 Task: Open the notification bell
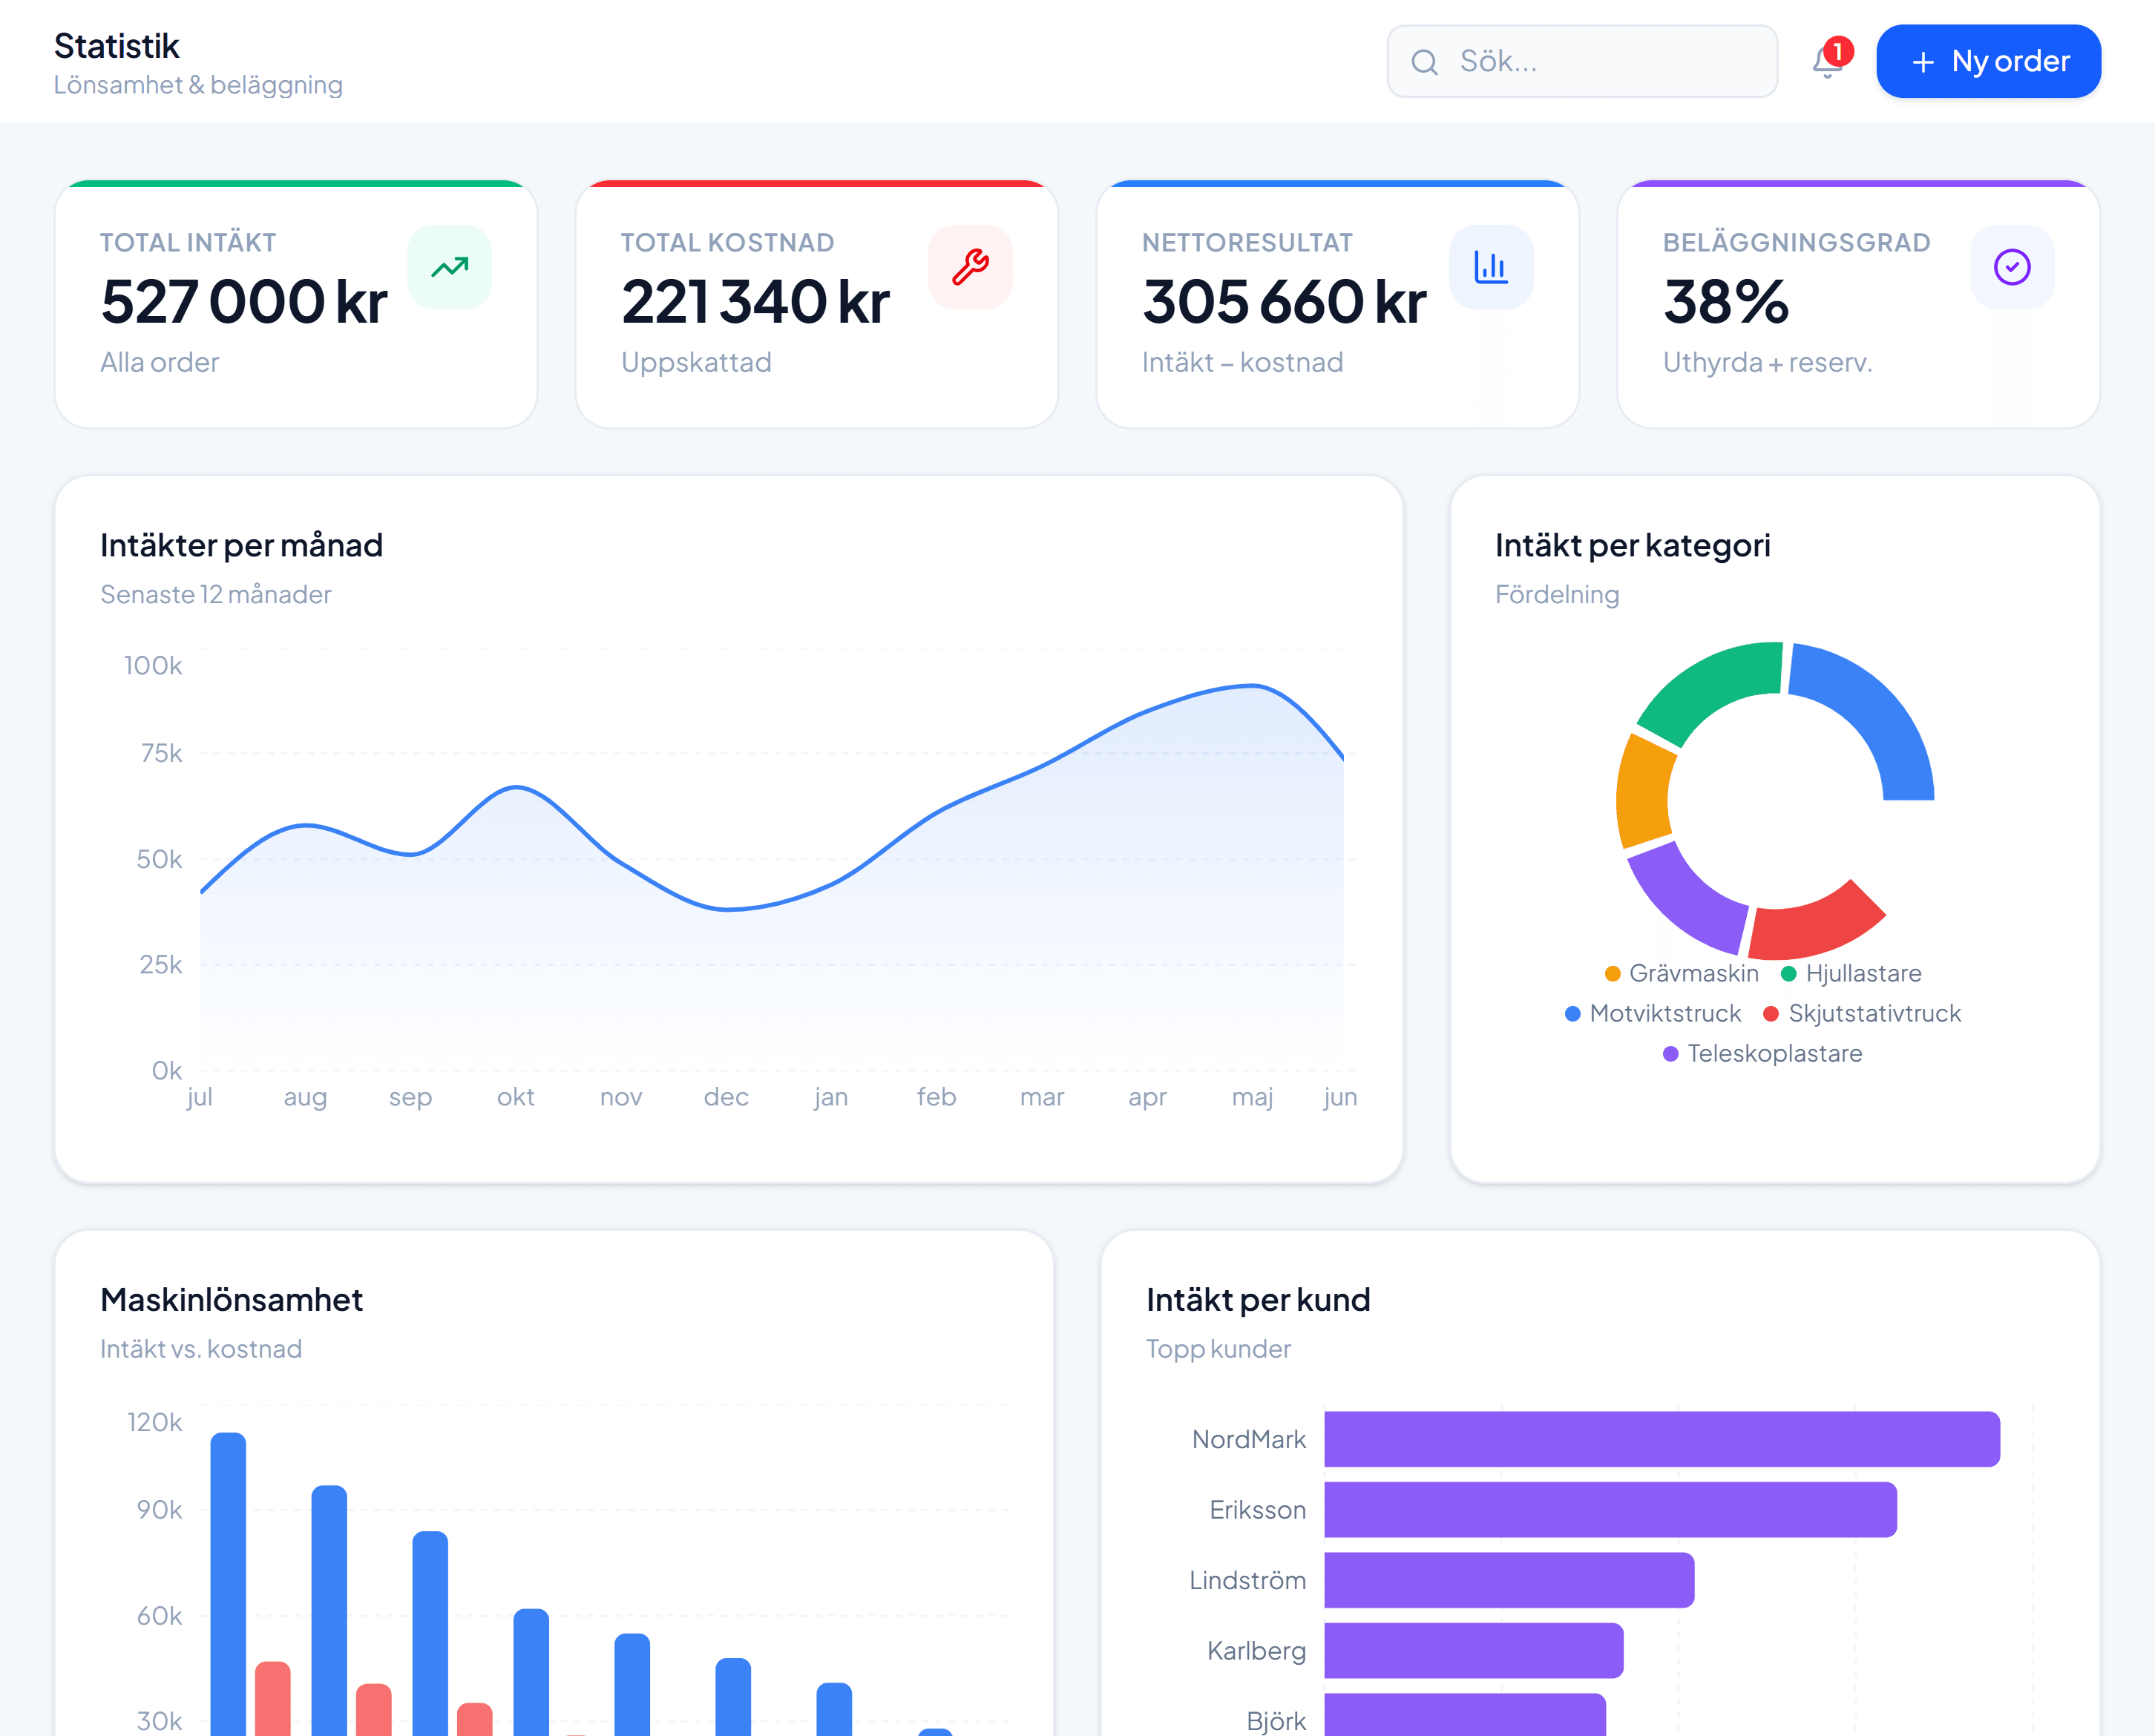(x=1828, y=62)
